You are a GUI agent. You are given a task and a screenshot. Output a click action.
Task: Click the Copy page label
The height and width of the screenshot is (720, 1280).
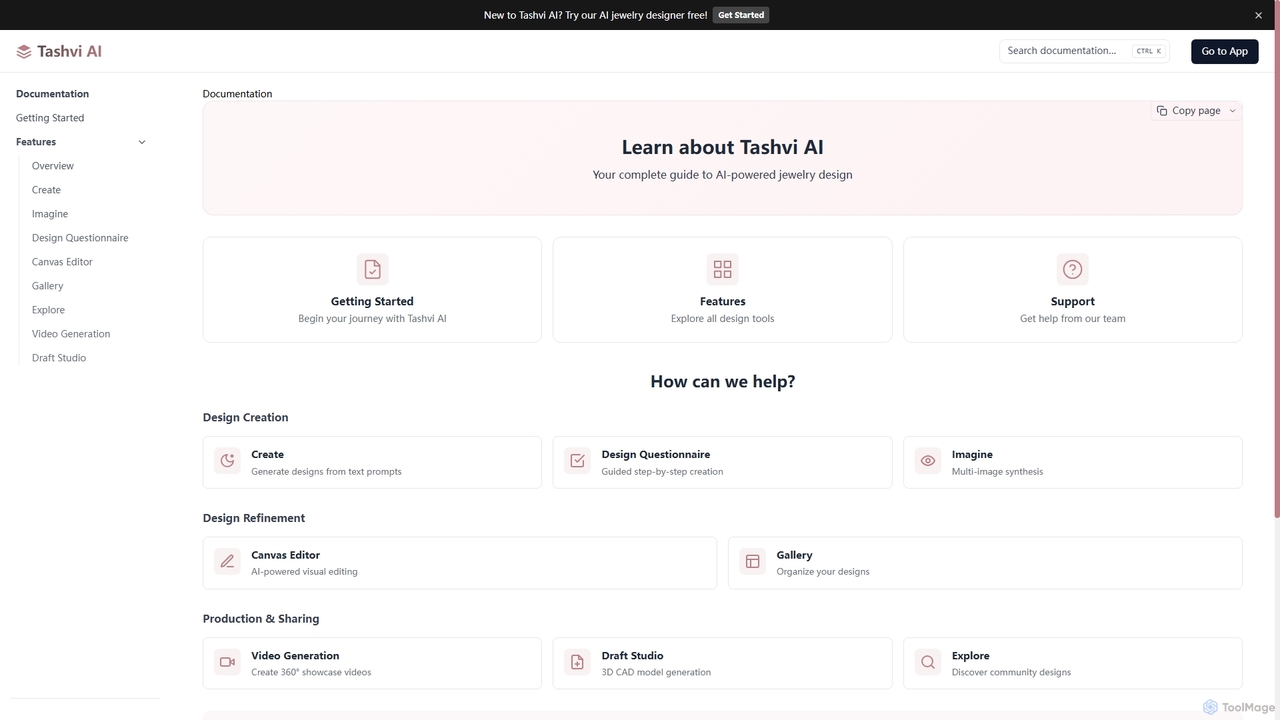(1196, 111)
